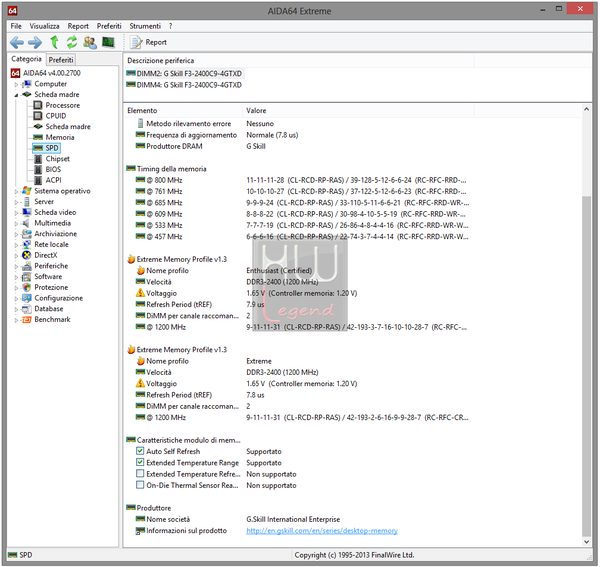Click the vertical scrollbar thumb
This screenshot has height=567, width=600.
coord(586,365)
